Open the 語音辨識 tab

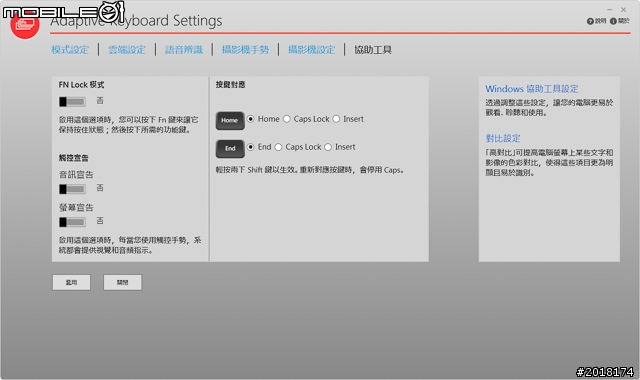pos(184,50)
